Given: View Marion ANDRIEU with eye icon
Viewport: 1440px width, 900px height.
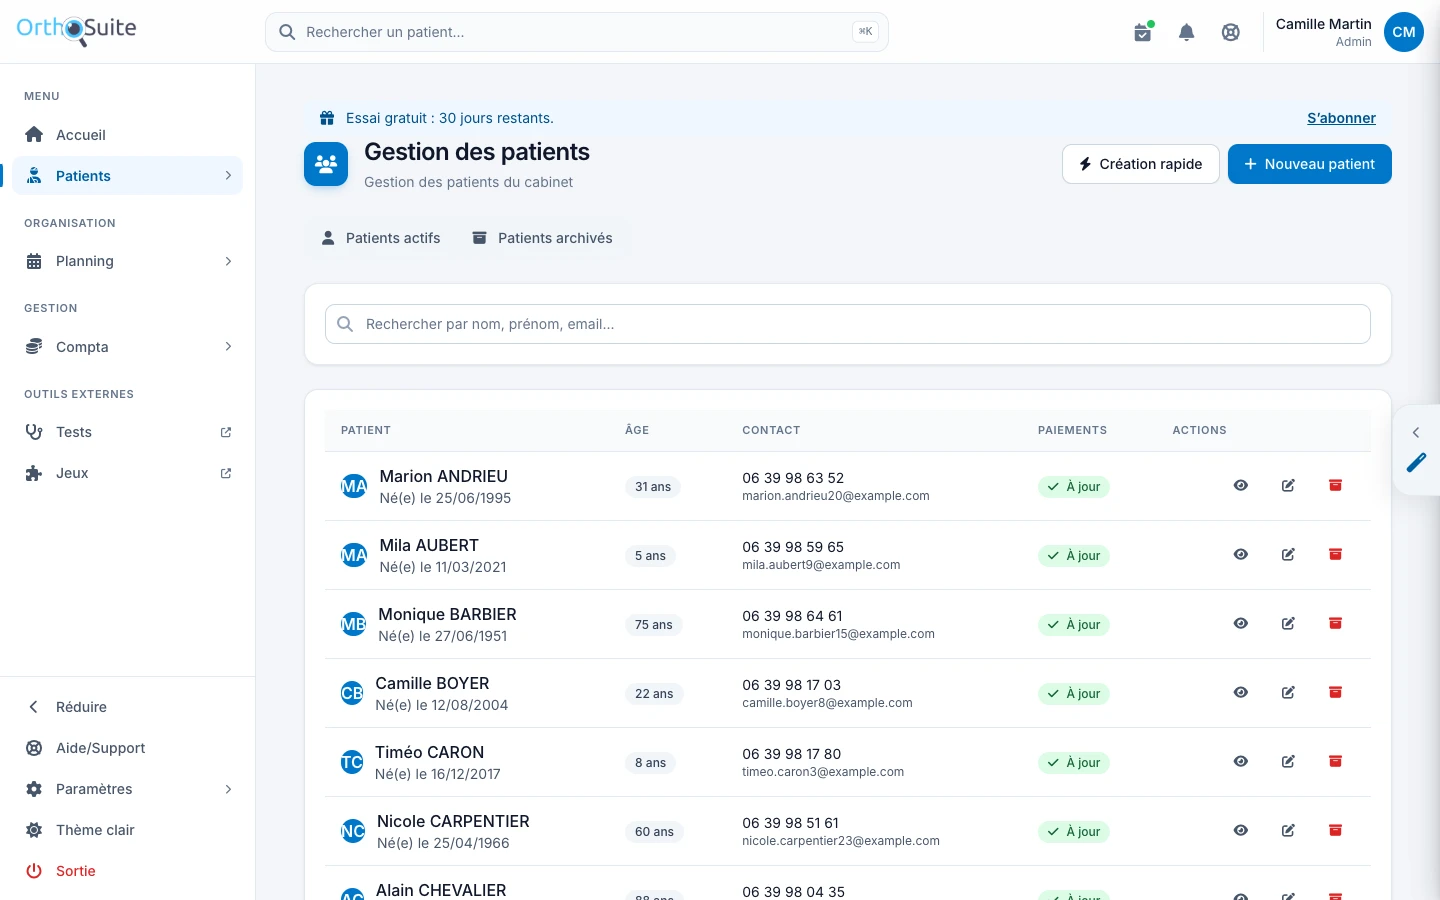Looking at the screenshot, I should point(1241,486).
